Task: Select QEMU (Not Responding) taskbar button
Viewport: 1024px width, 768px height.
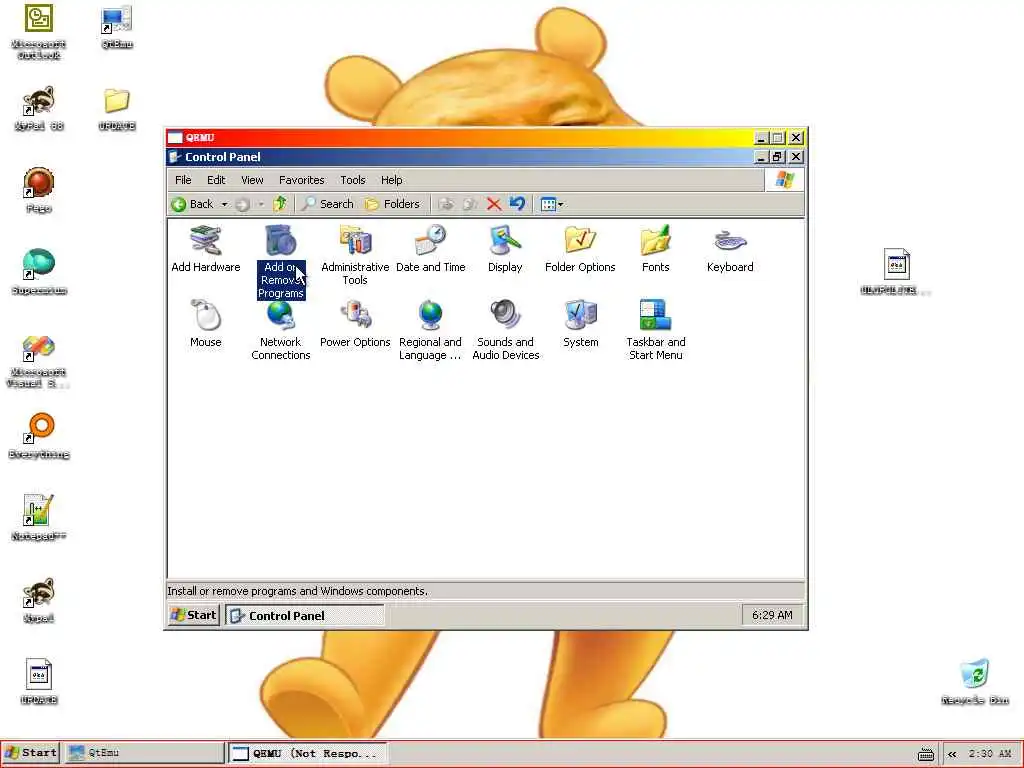Action: (x=308, y=754)
